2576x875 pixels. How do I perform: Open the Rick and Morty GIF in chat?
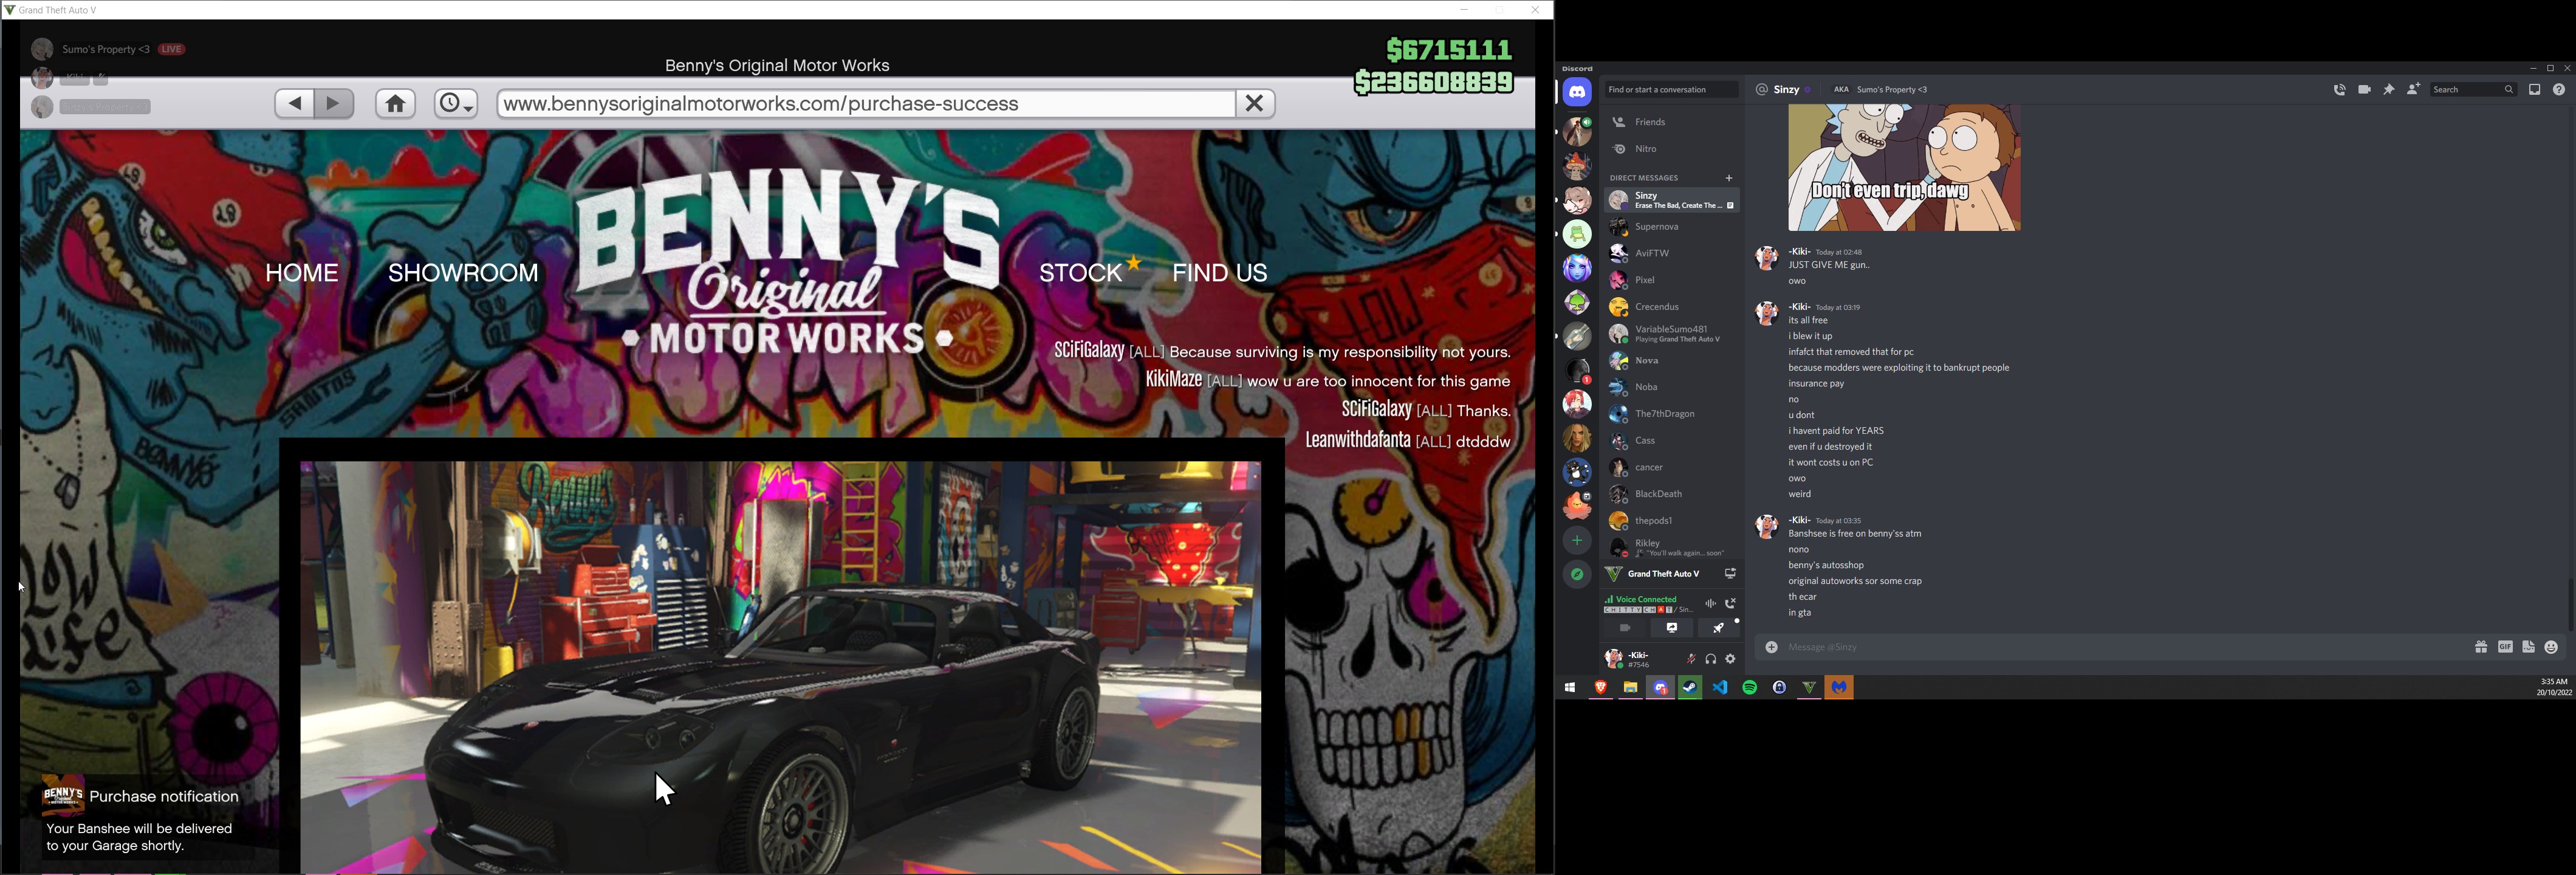coord(1904,168)
